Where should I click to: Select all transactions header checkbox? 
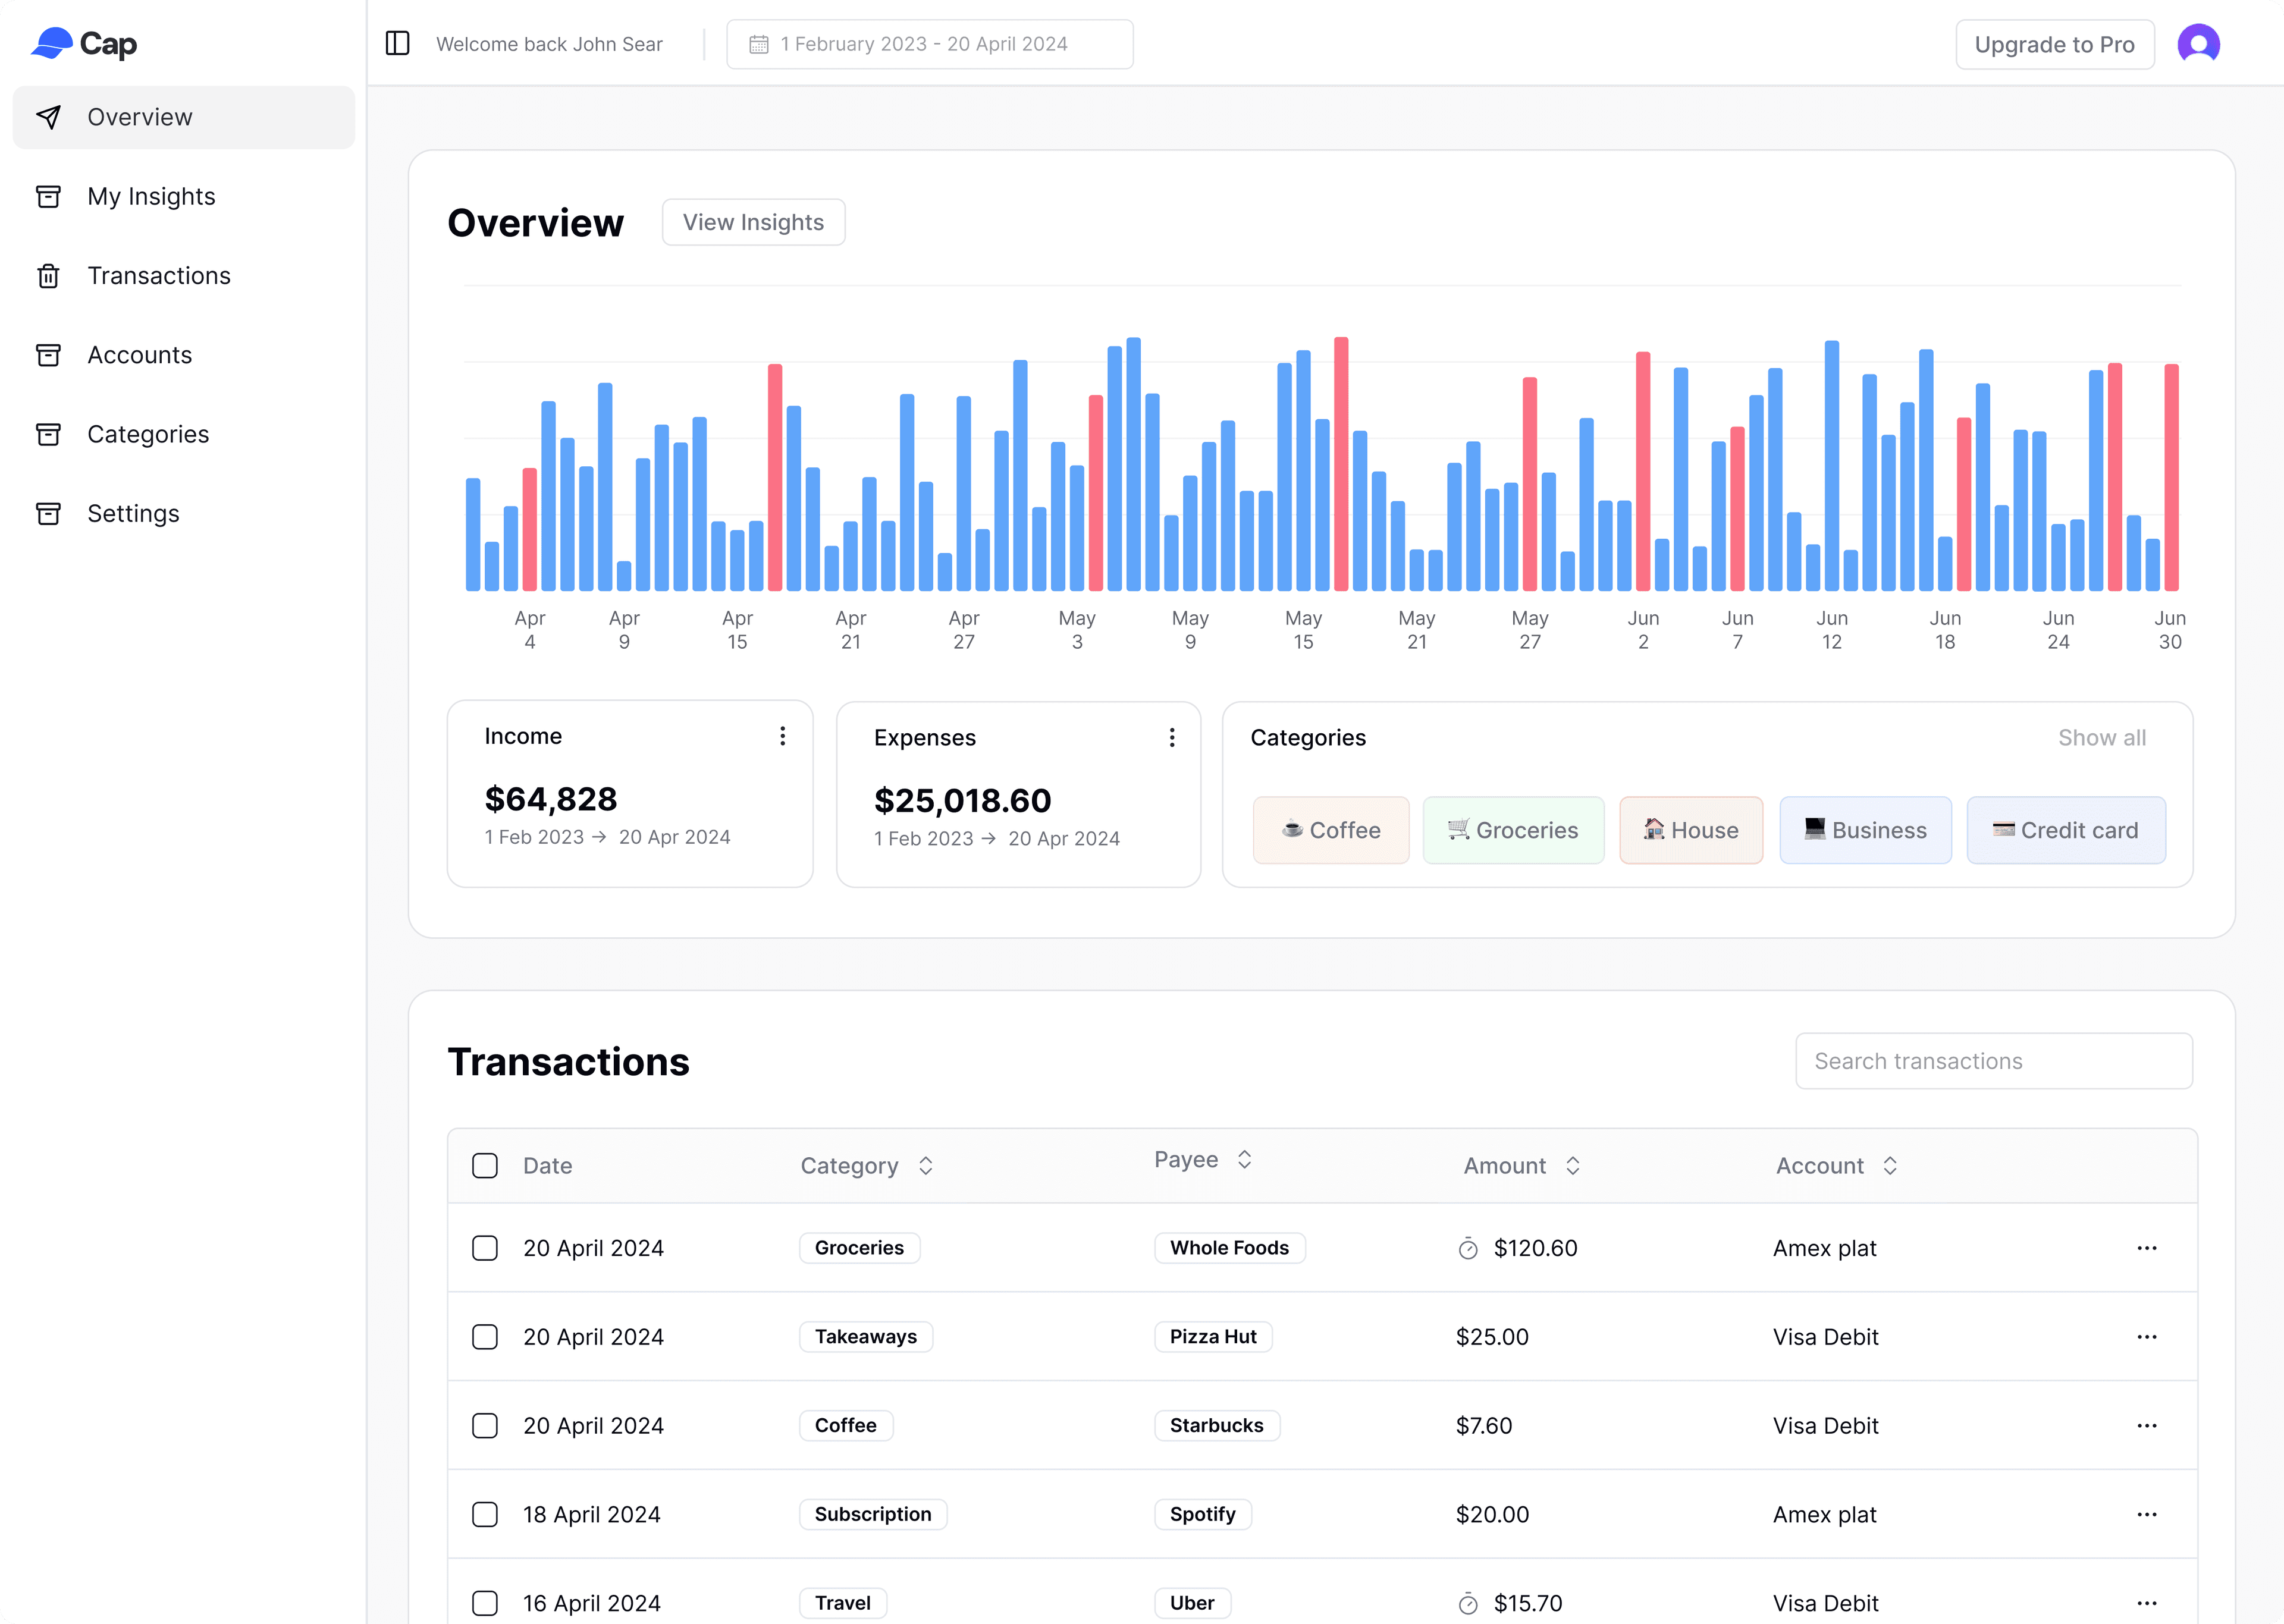point(485,1166)
